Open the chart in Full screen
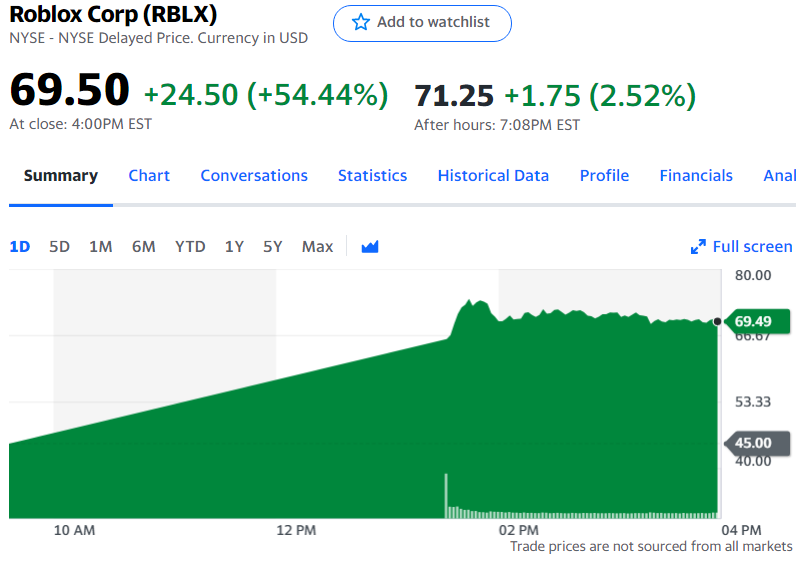The width and height of the screenshot is (796, 561). pyautogui.click(x=741, y=247)
